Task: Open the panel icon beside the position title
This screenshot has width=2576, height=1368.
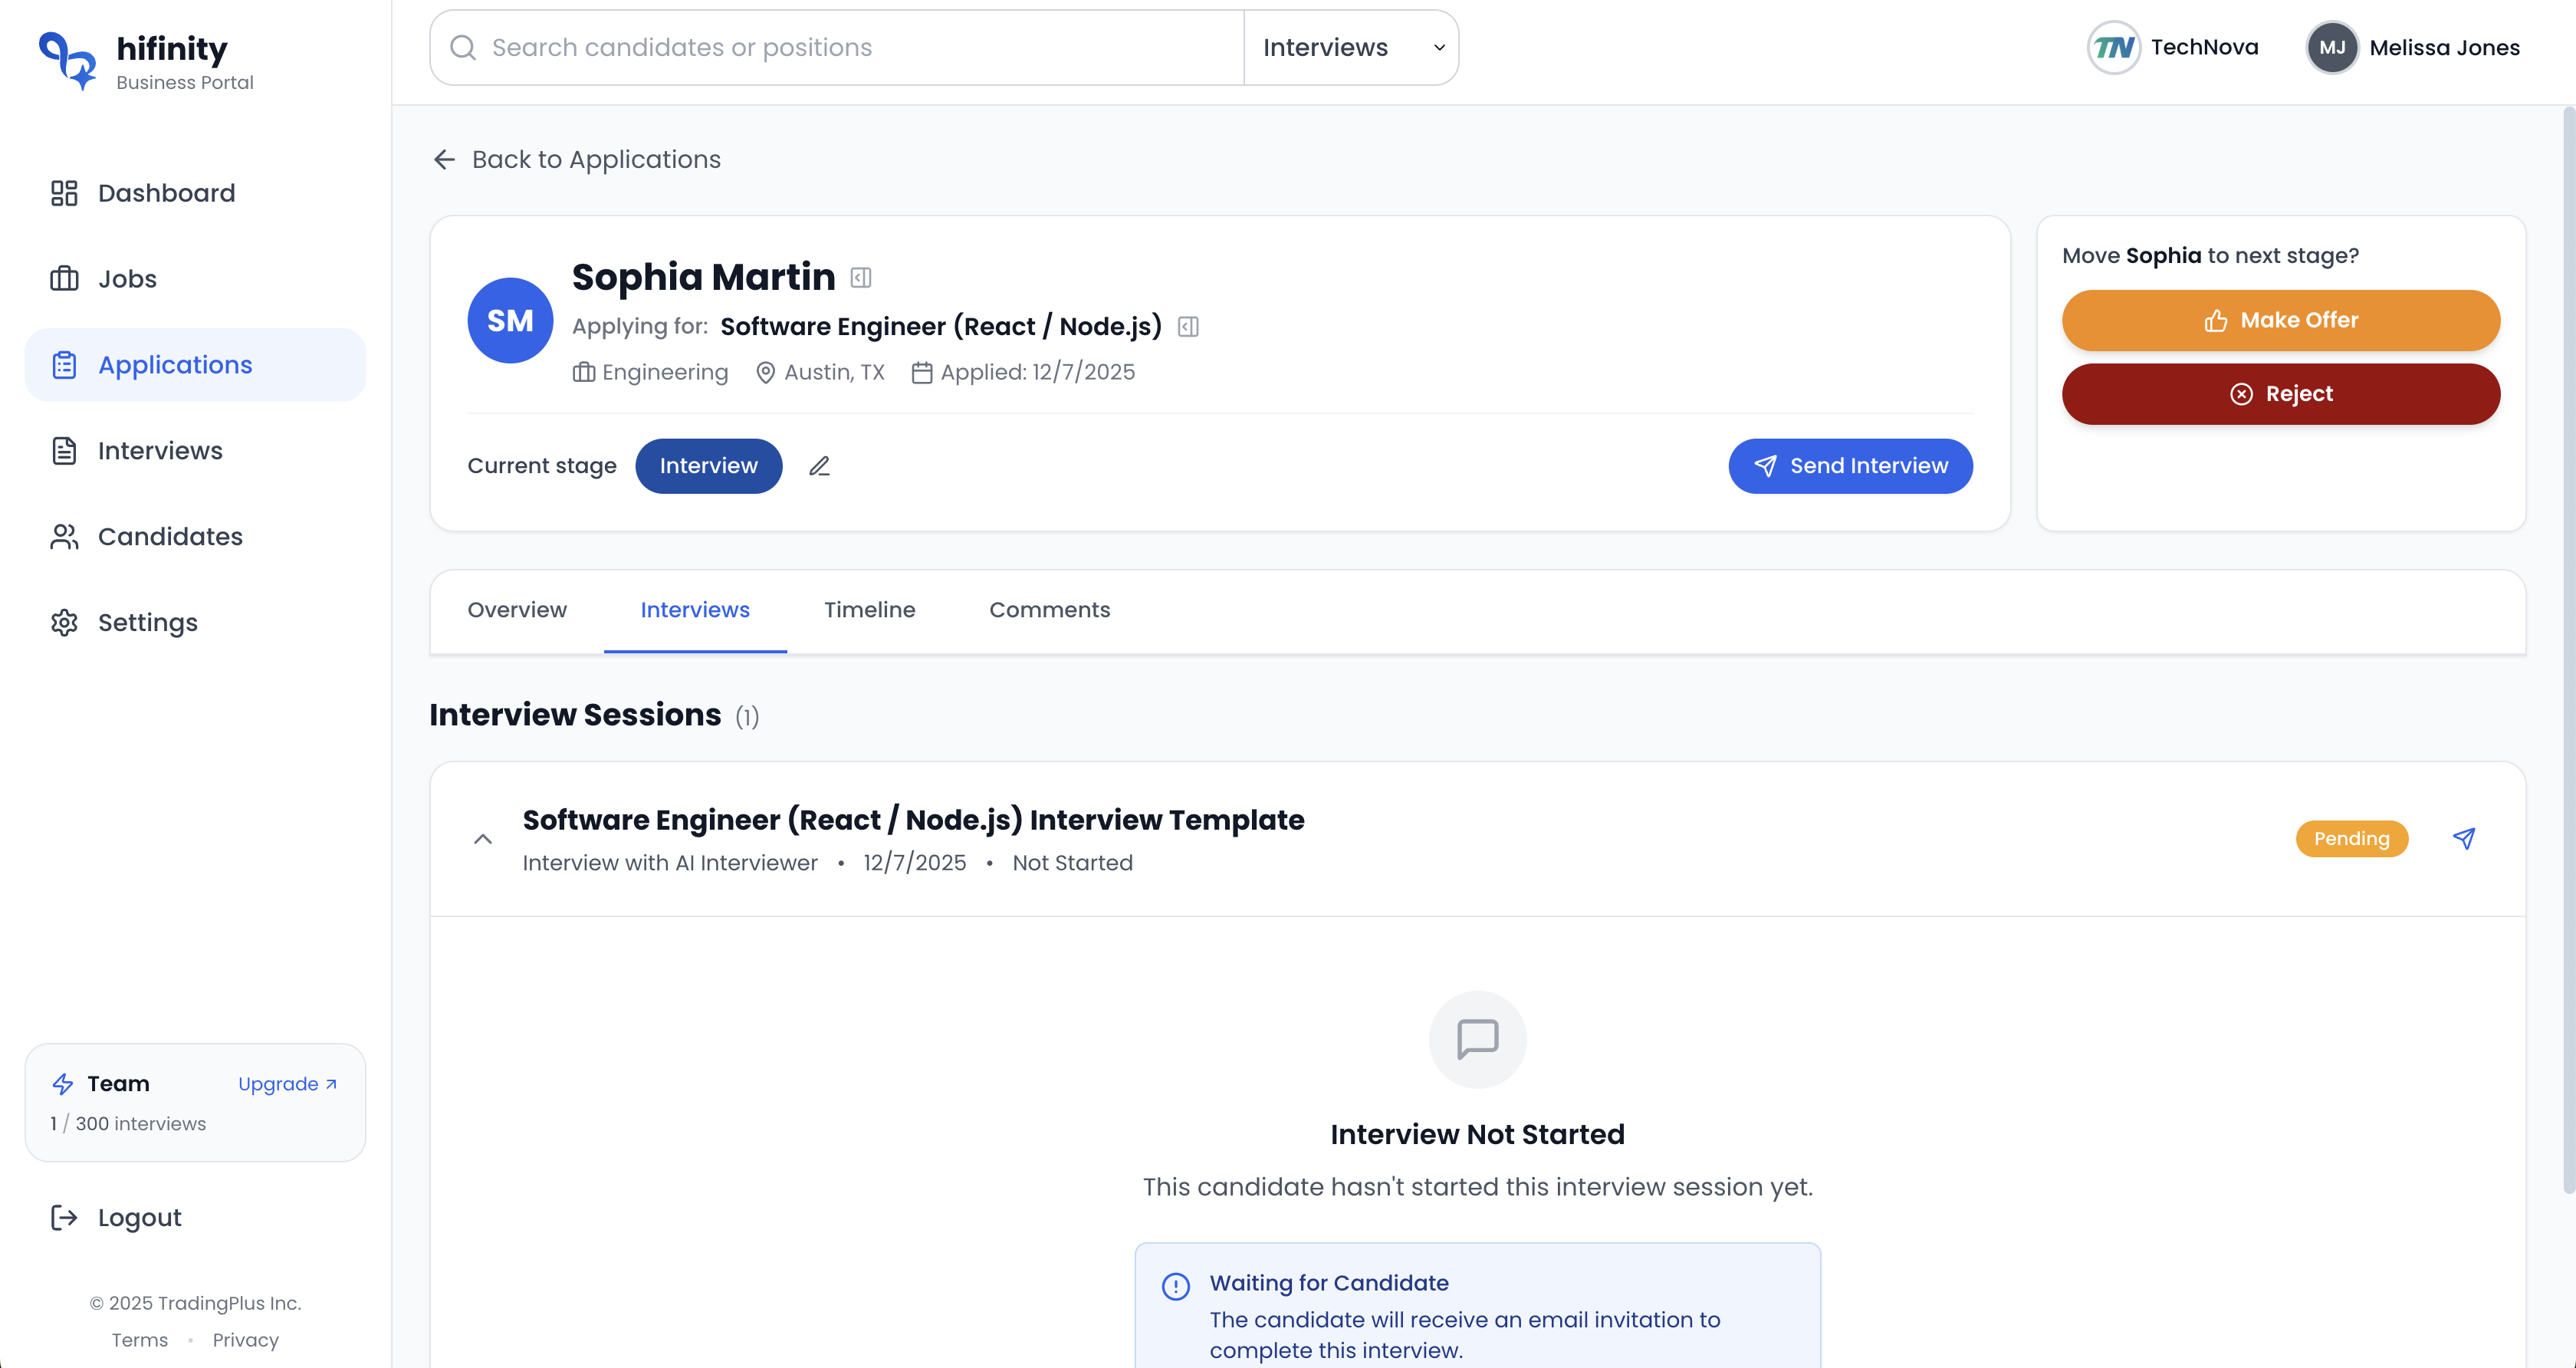Action: click(1188, 326)
